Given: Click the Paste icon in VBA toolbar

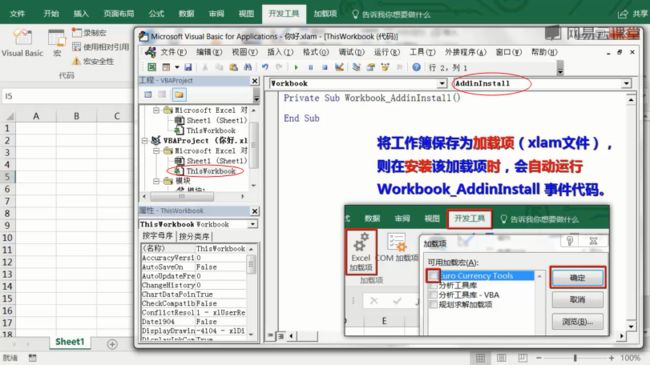Looking at the screenshot, I should pyautogui.click(x=233, y=67).
